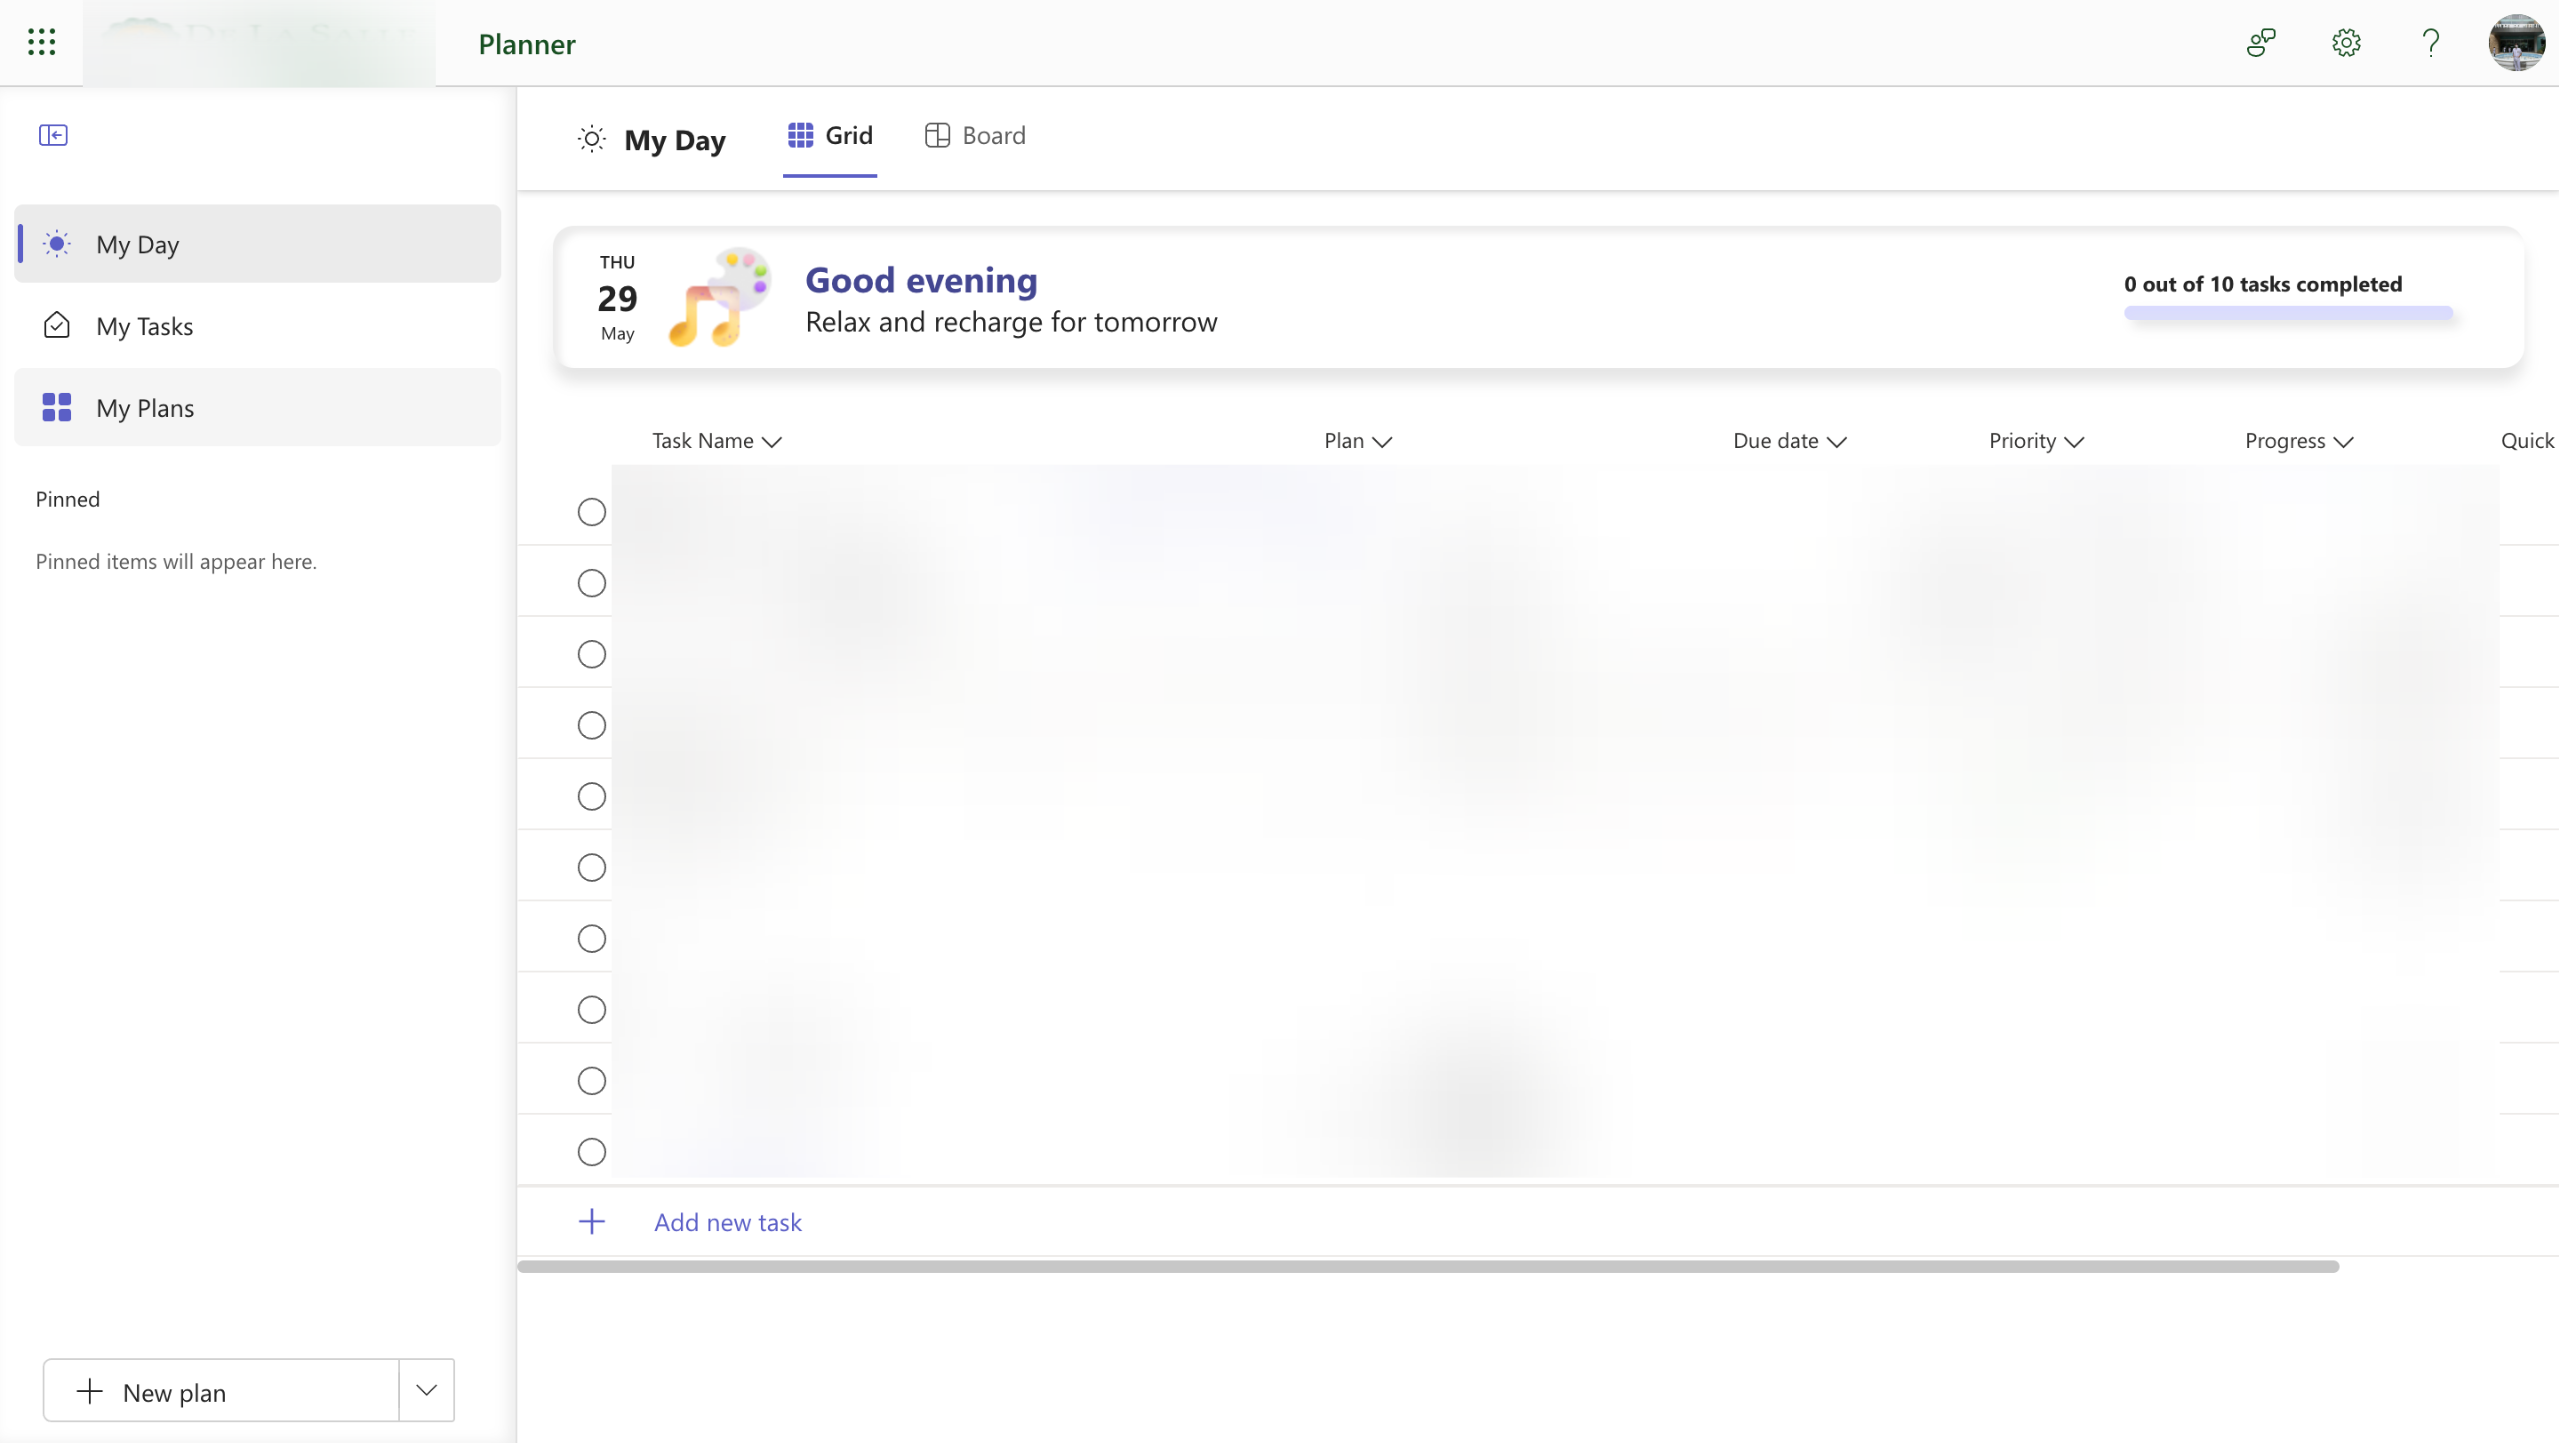Switch to the Board view tab

975,135
